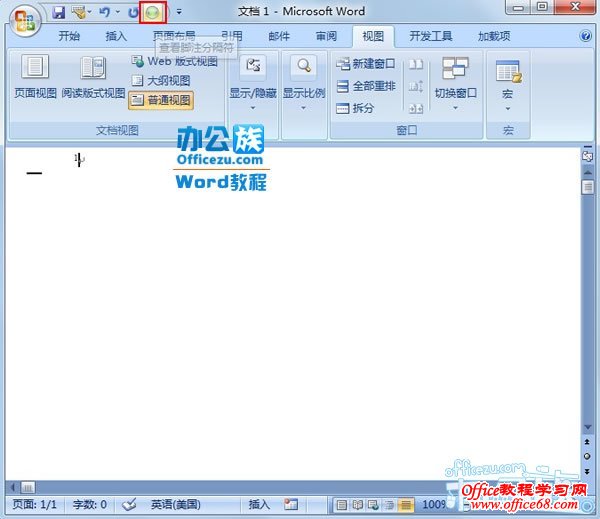Open the 开发工具 tab

(x=431, y=36)
